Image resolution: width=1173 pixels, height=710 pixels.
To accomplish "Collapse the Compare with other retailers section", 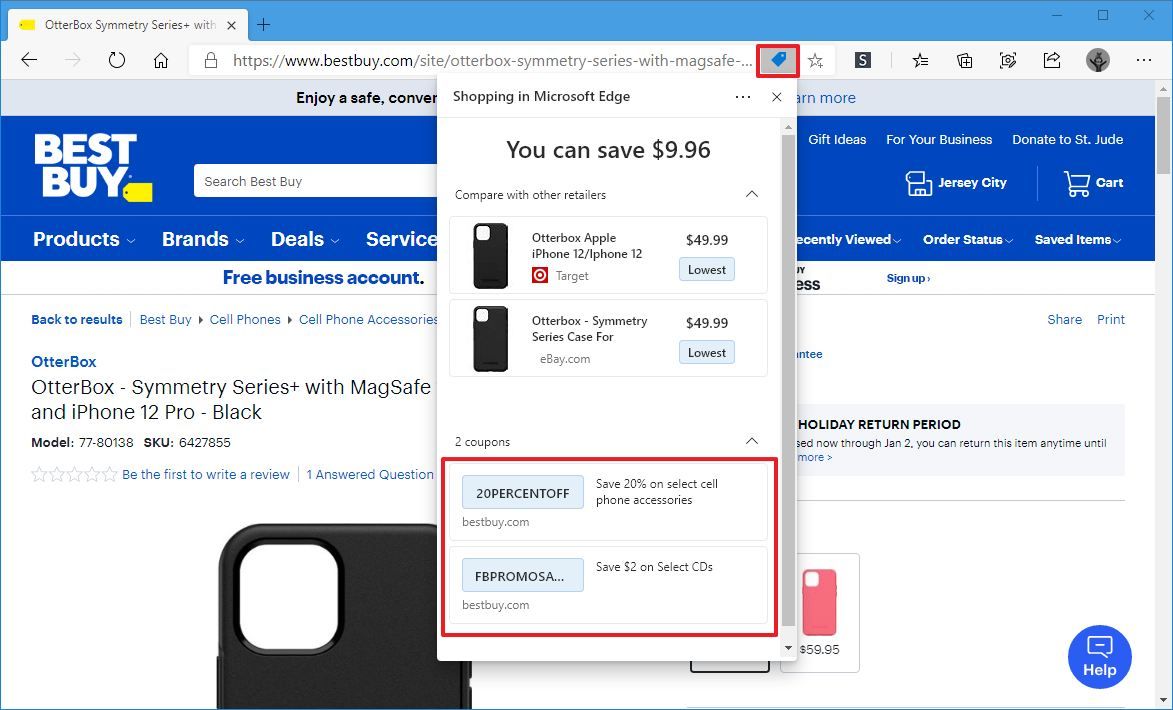I will [x=752, y=194].
